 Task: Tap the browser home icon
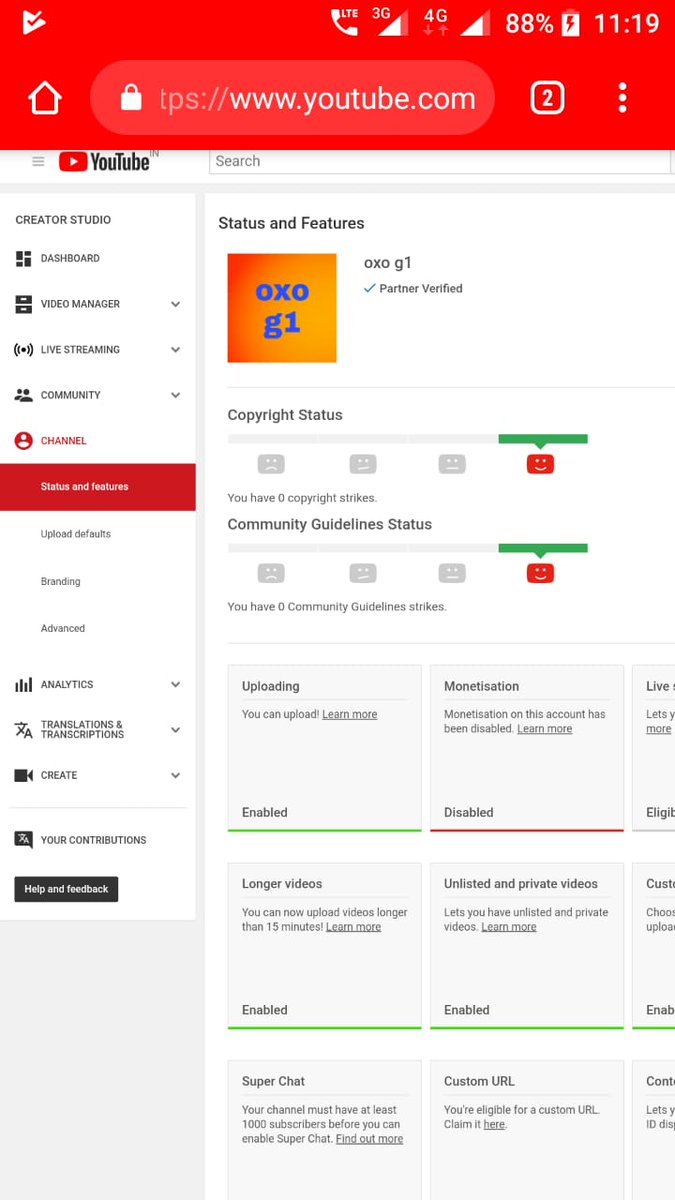[x=45, y=98]
